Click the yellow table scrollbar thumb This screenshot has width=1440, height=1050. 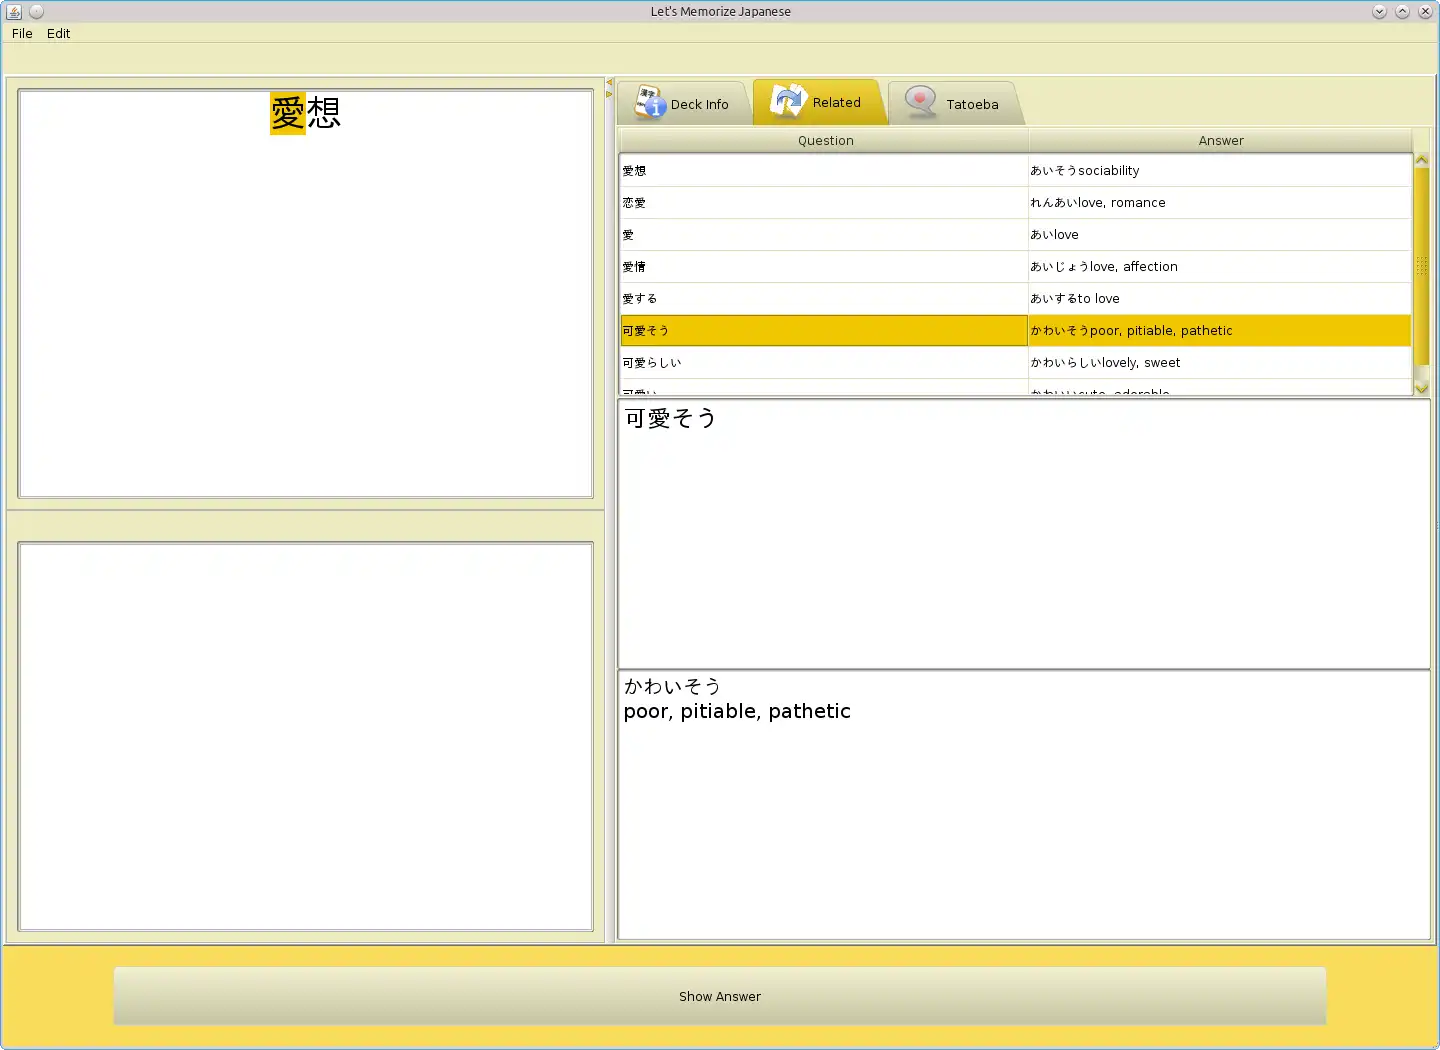coord(1421,266)
